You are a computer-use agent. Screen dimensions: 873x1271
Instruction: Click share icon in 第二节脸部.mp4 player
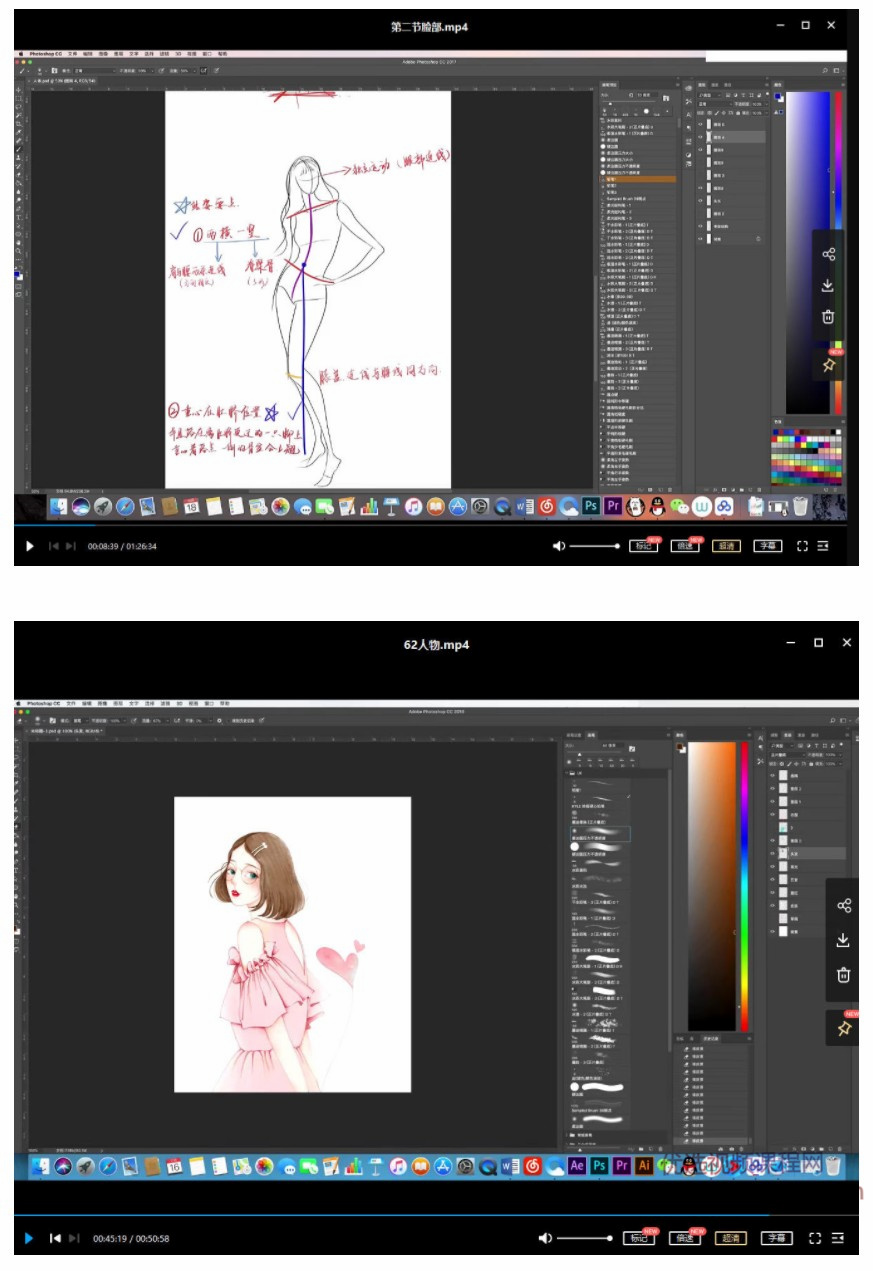pyautogui.click(x=828, y=254)
